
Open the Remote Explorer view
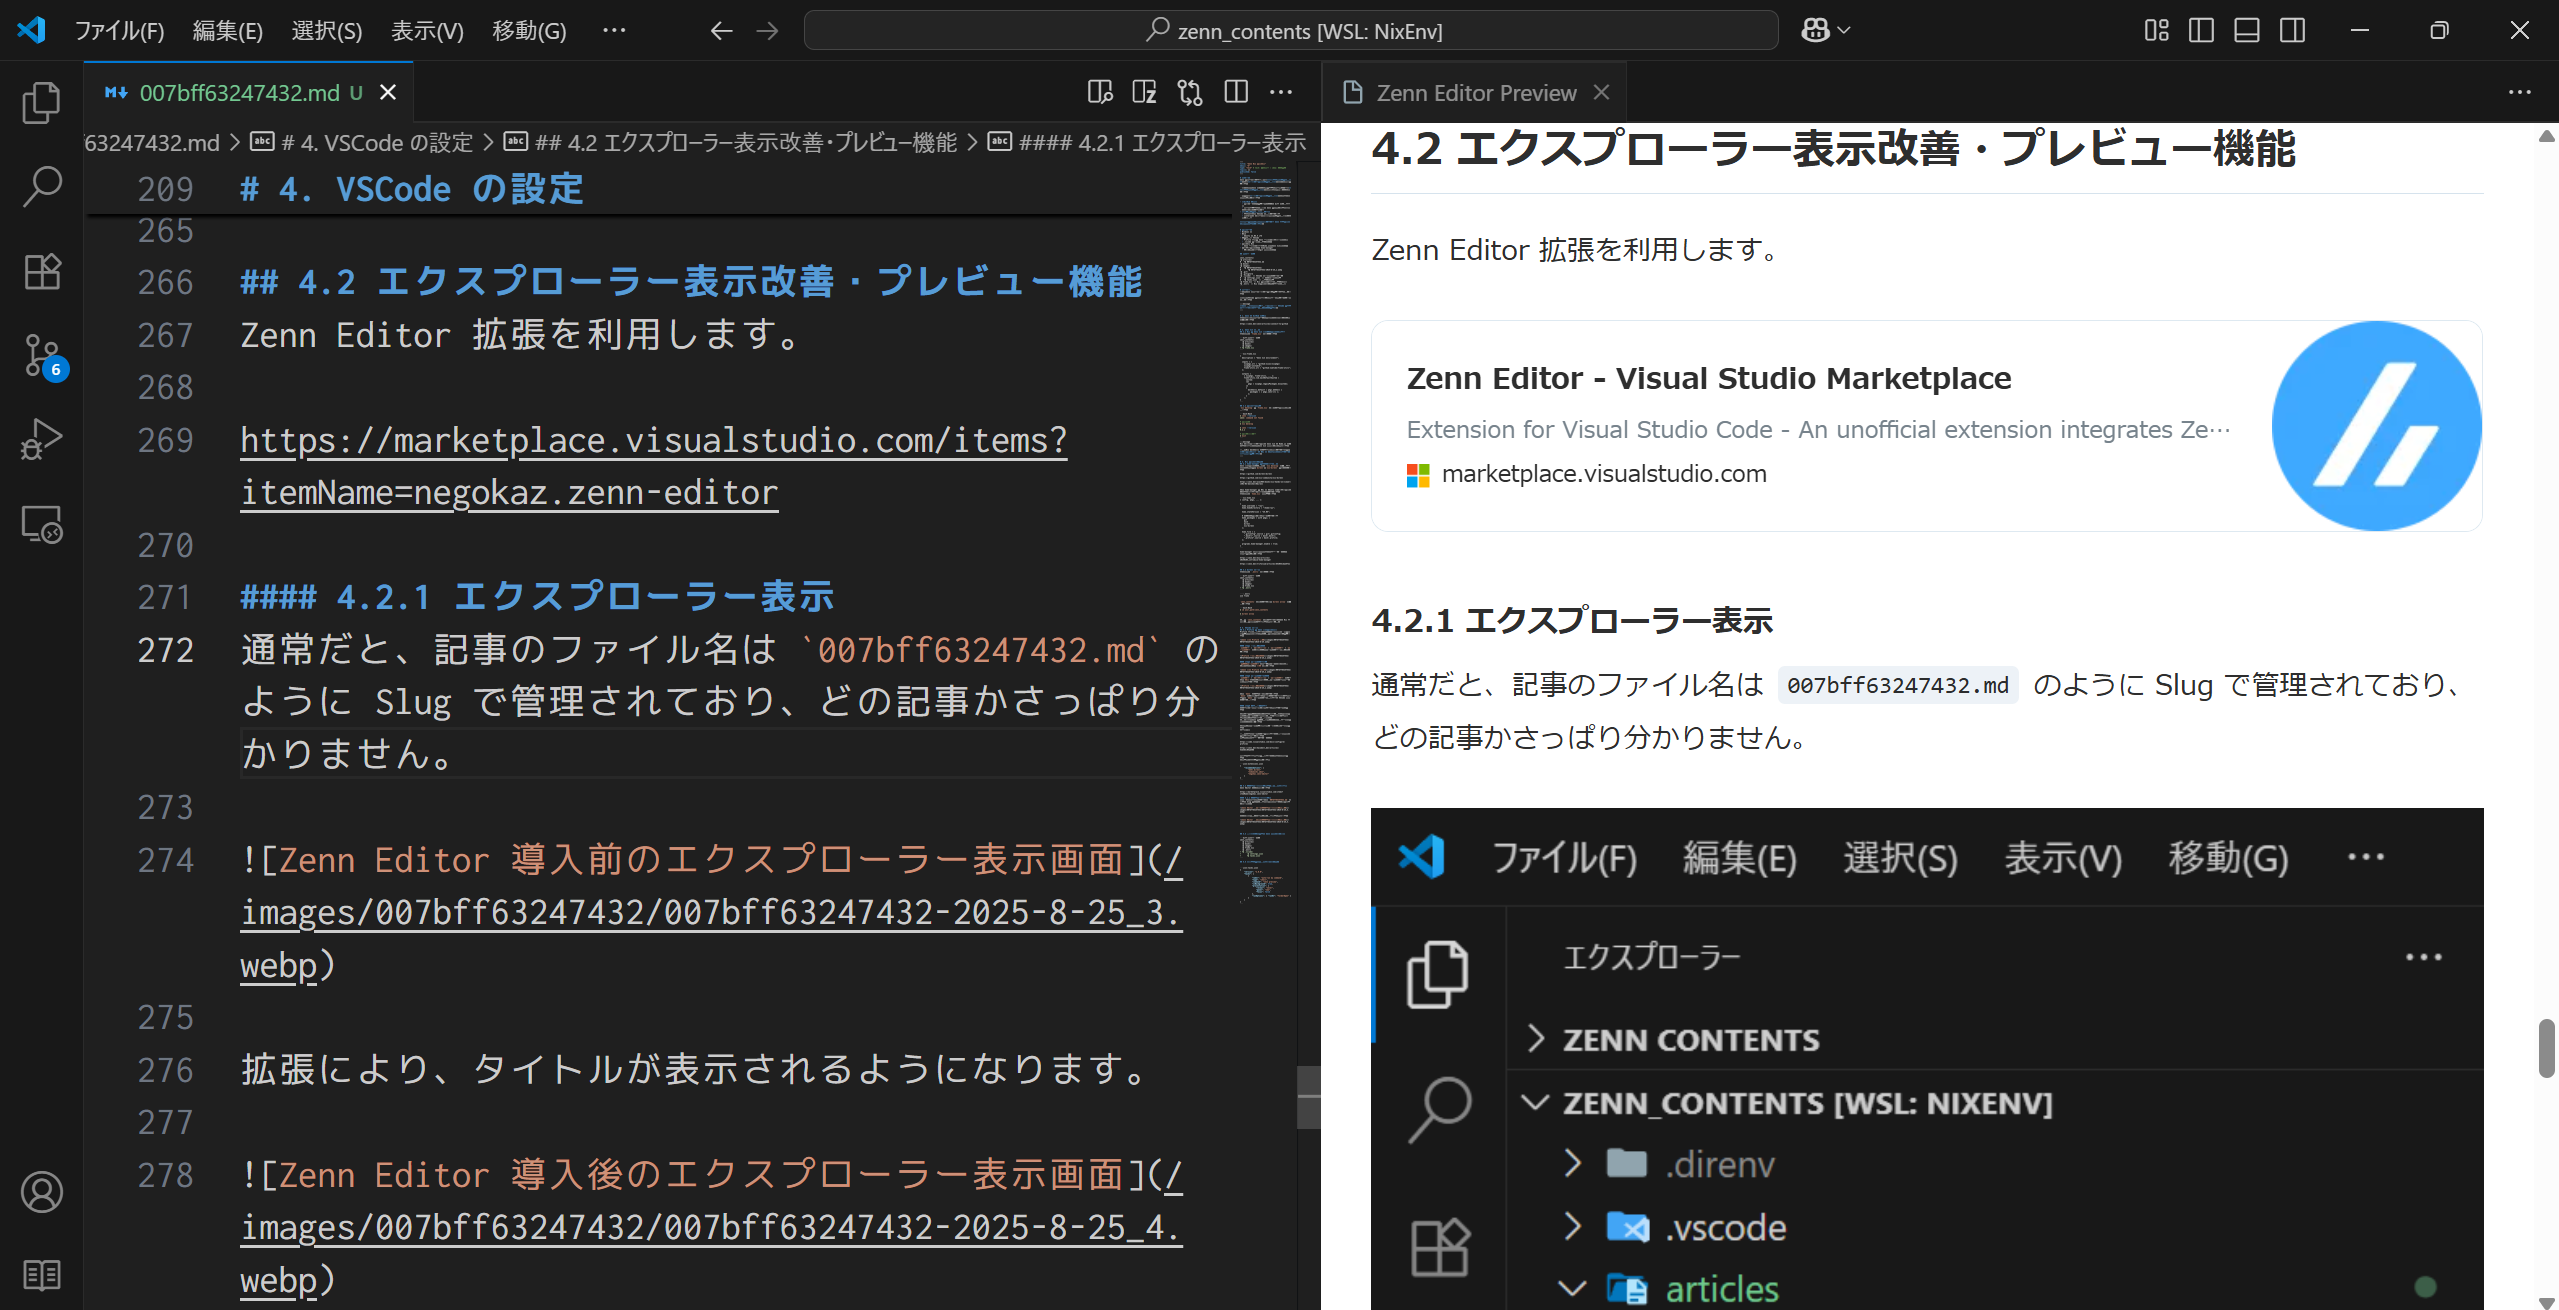(x=41, y=524)
